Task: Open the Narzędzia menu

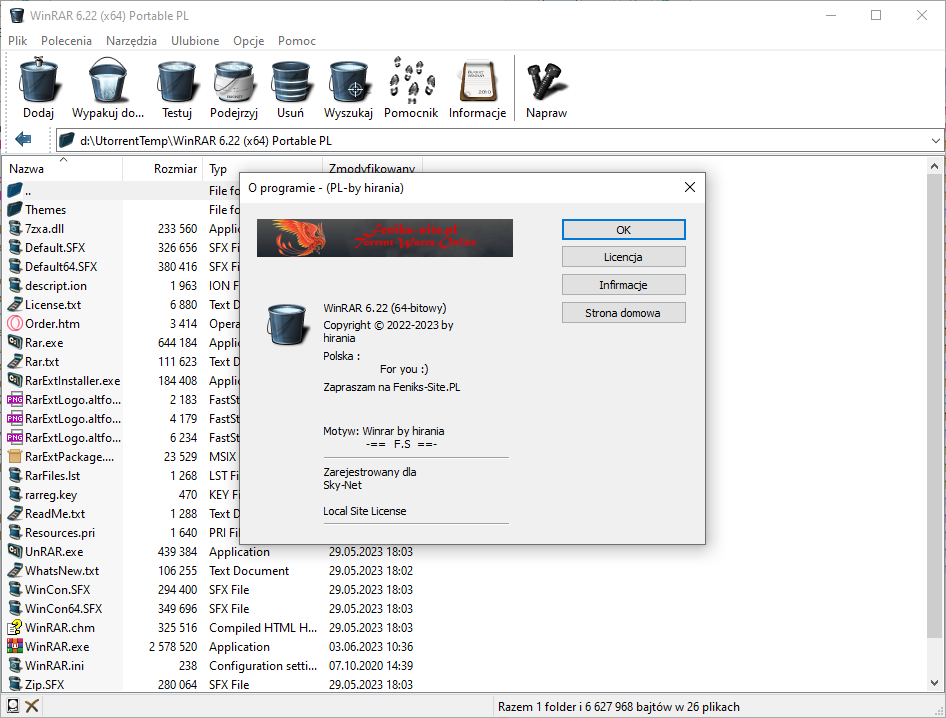Action: pyautogui.click(x=131, y=40)
